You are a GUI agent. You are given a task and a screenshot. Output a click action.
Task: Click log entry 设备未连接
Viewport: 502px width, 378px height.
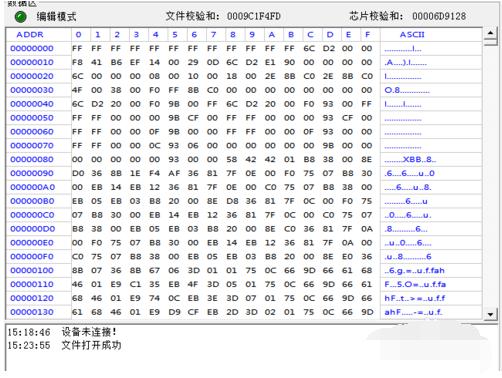pyautogui.click(x=89, y=332)
